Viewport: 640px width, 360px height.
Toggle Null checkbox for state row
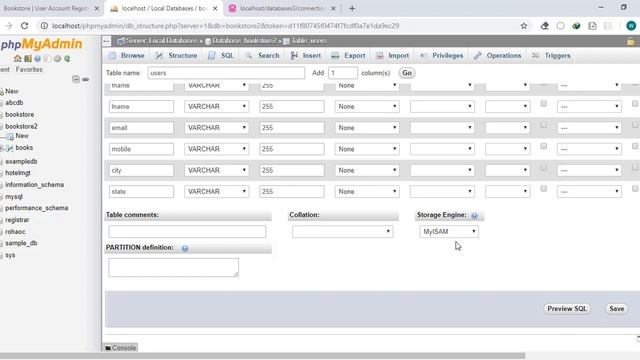pyautogui.click(x=543, y=189)
